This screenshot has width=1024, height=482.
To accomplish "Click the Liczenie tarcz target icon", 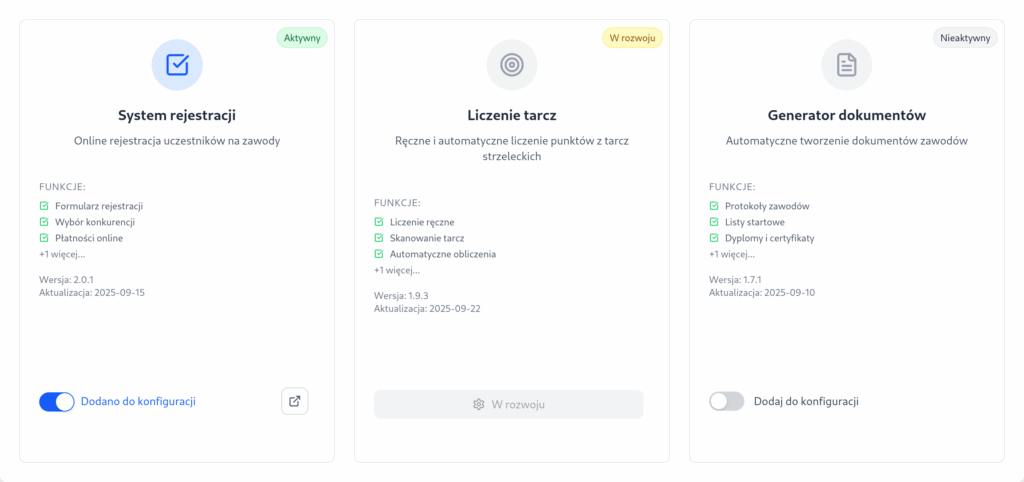I will (512, 65).
